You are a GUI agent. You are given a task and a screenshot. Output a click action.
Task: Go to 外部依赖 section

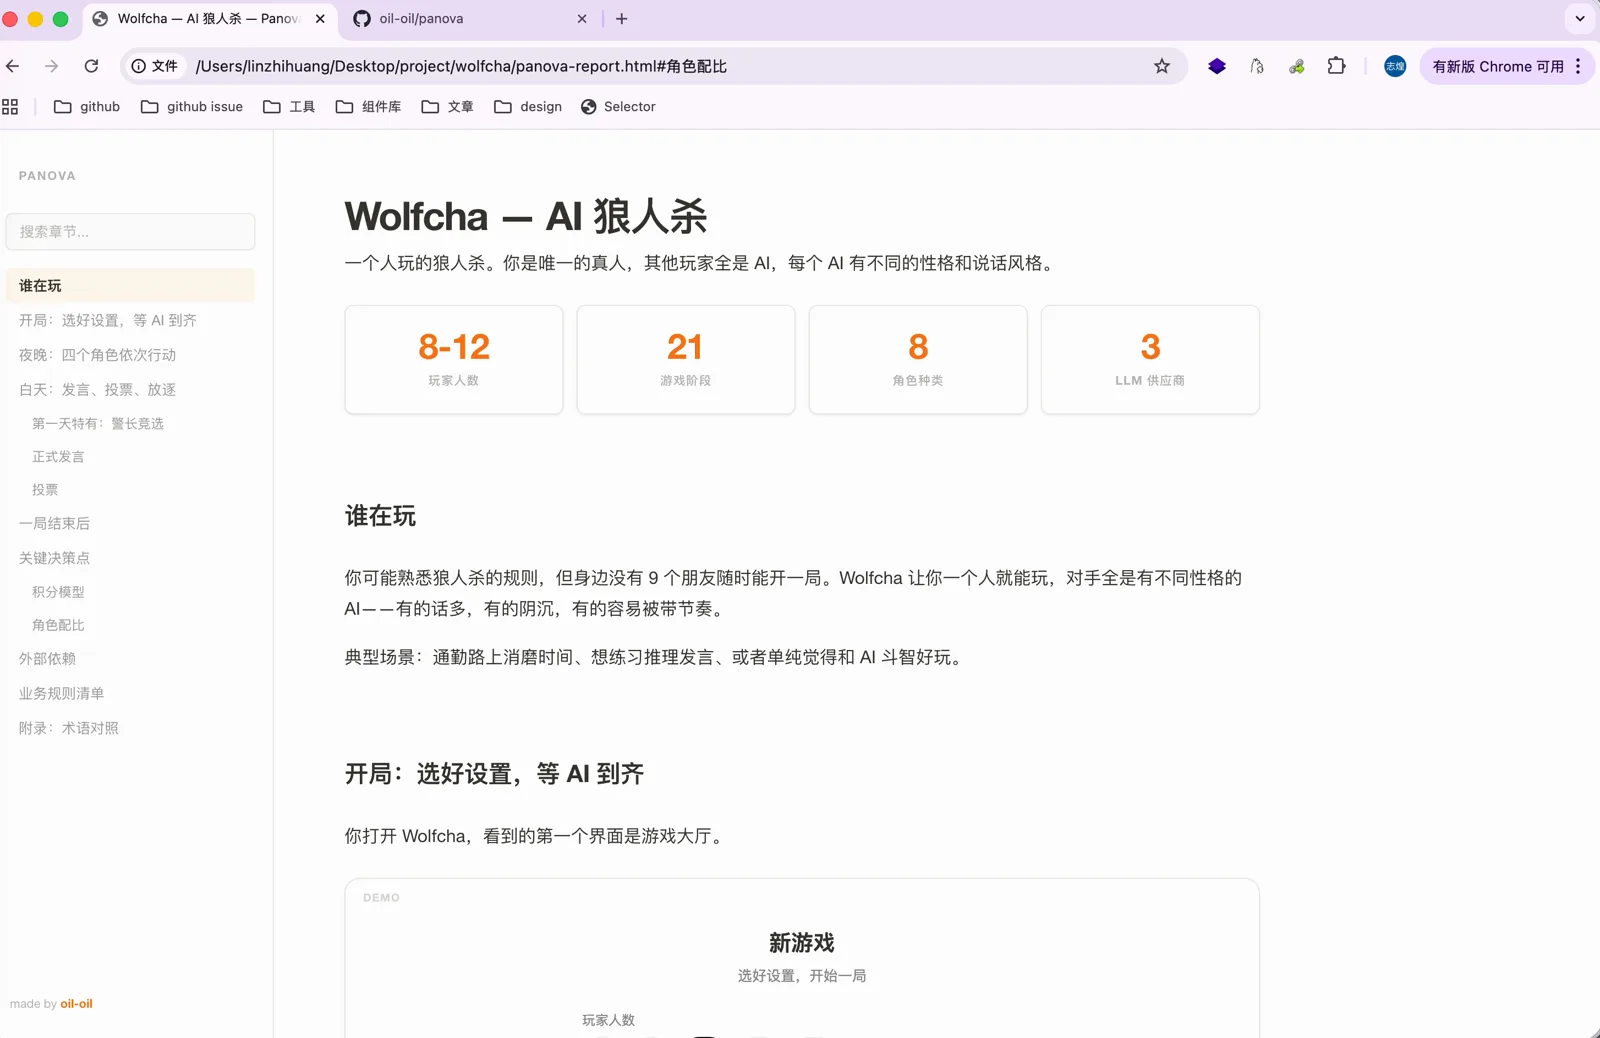(47, 659)
